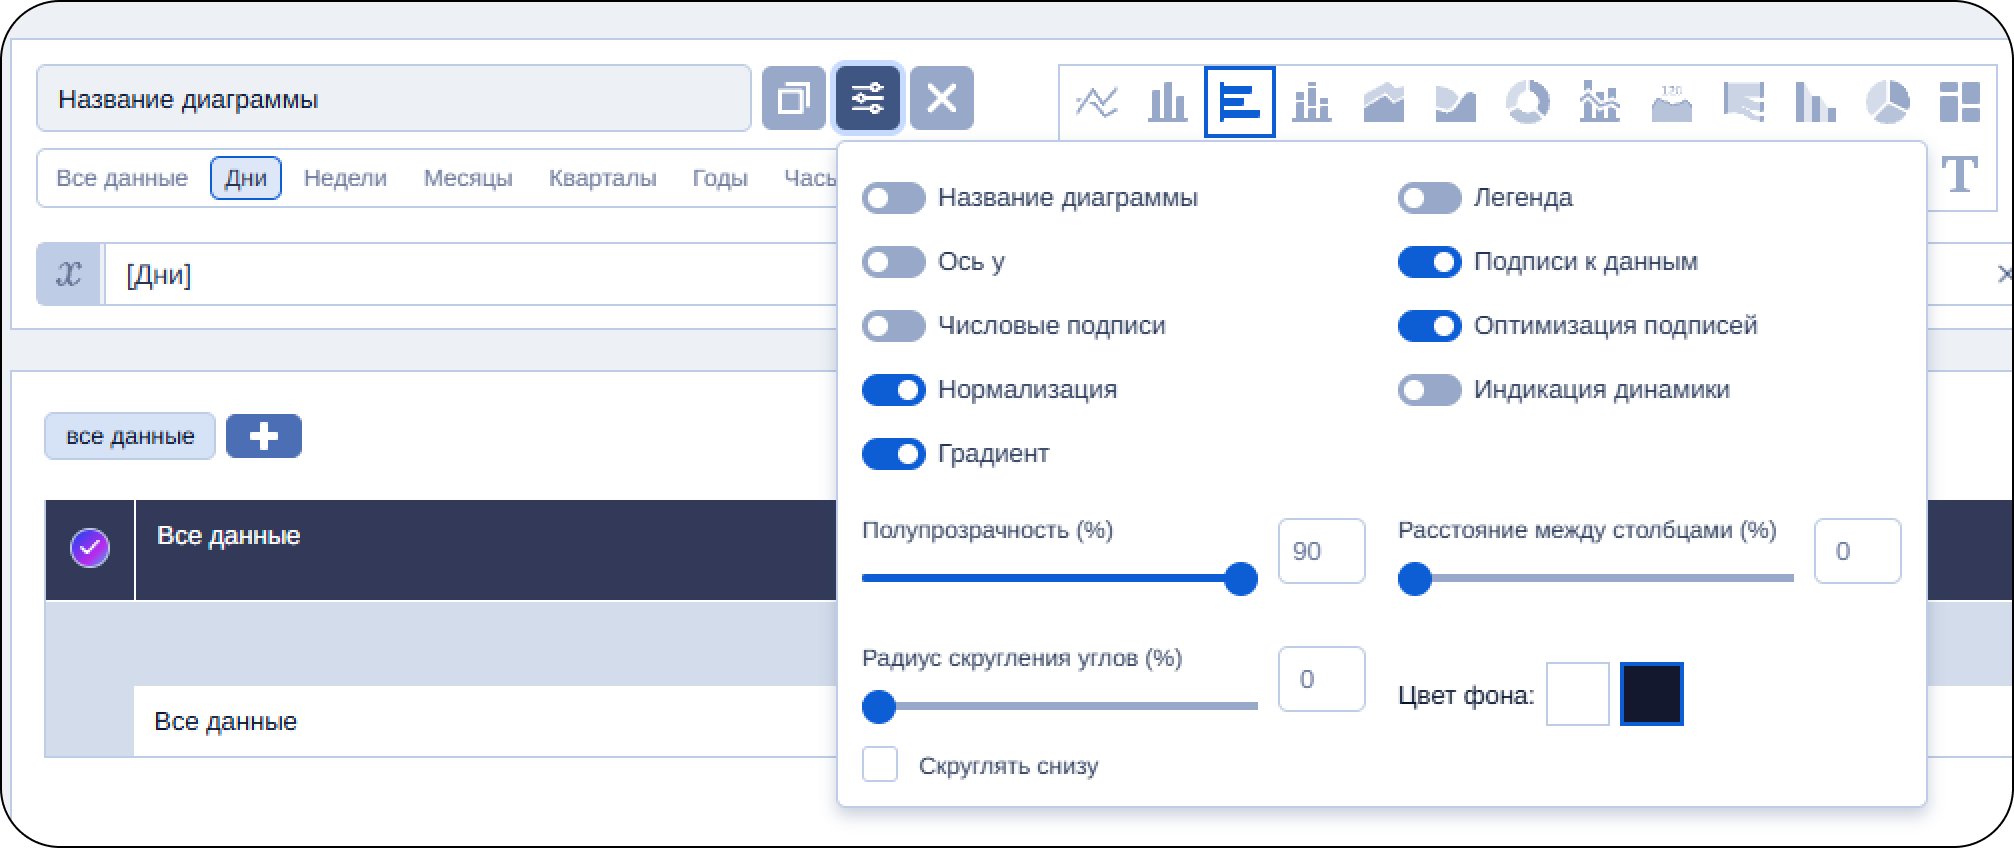Click the Название диаграммы text field
Viewport: 2014px width, 848px height.
point(393,99)
